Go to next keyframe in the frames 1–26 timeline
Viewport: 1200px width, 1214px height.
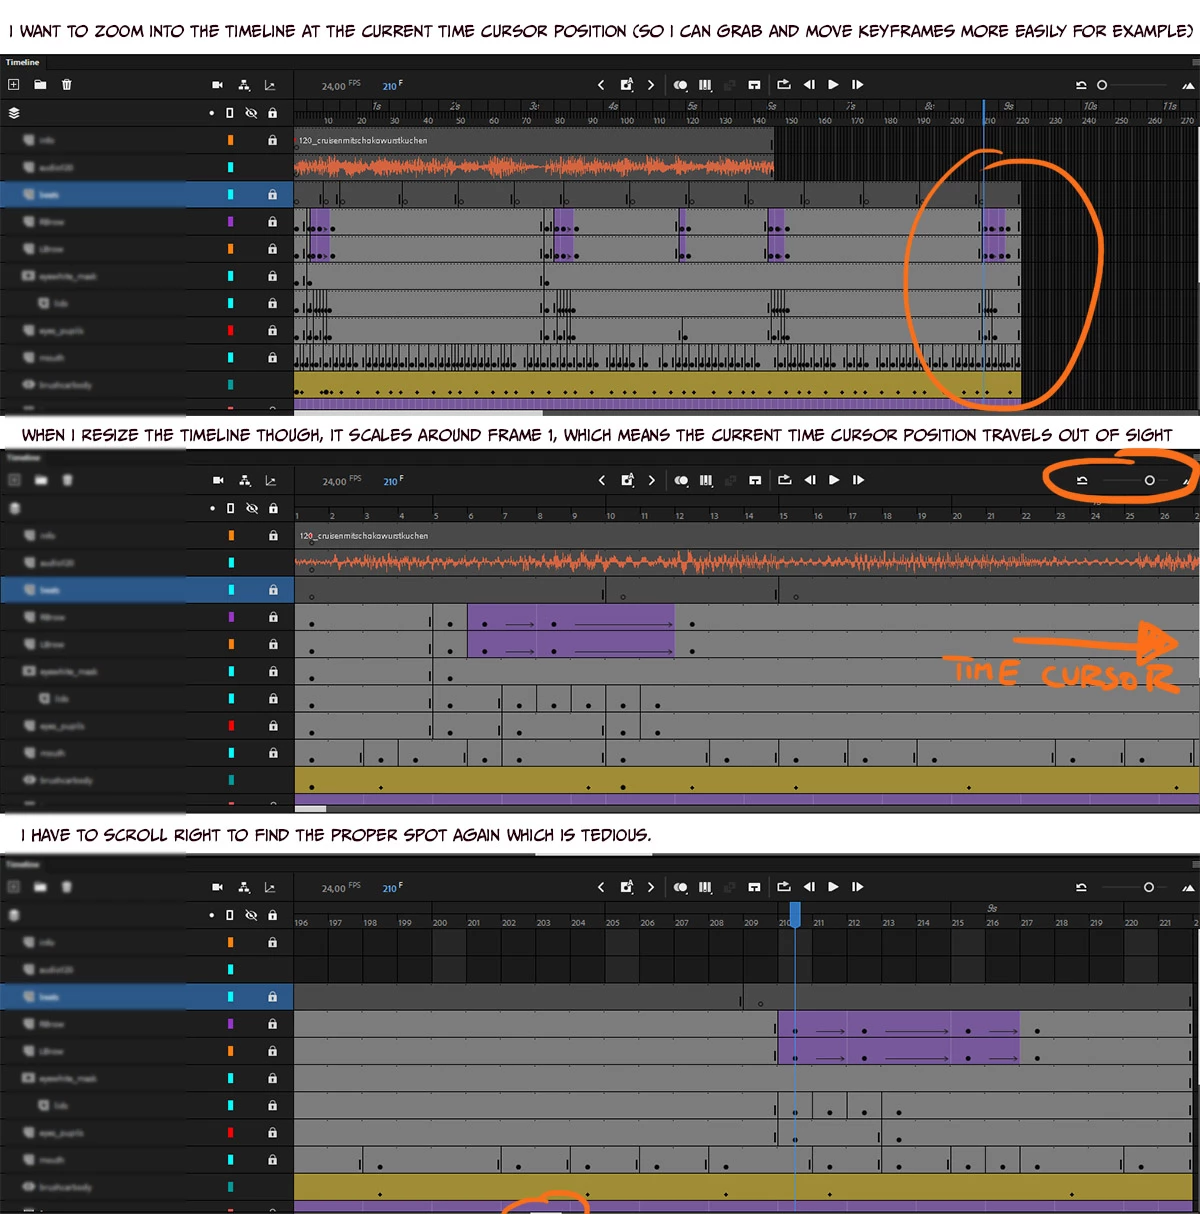[x=652, y=480]
